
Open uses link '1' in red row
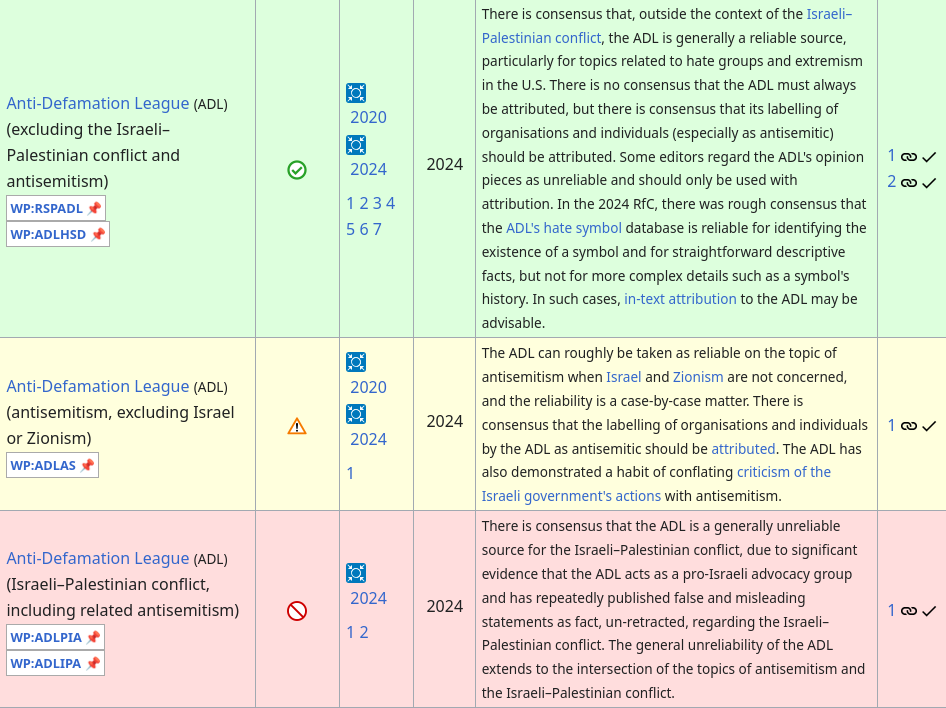892,610
